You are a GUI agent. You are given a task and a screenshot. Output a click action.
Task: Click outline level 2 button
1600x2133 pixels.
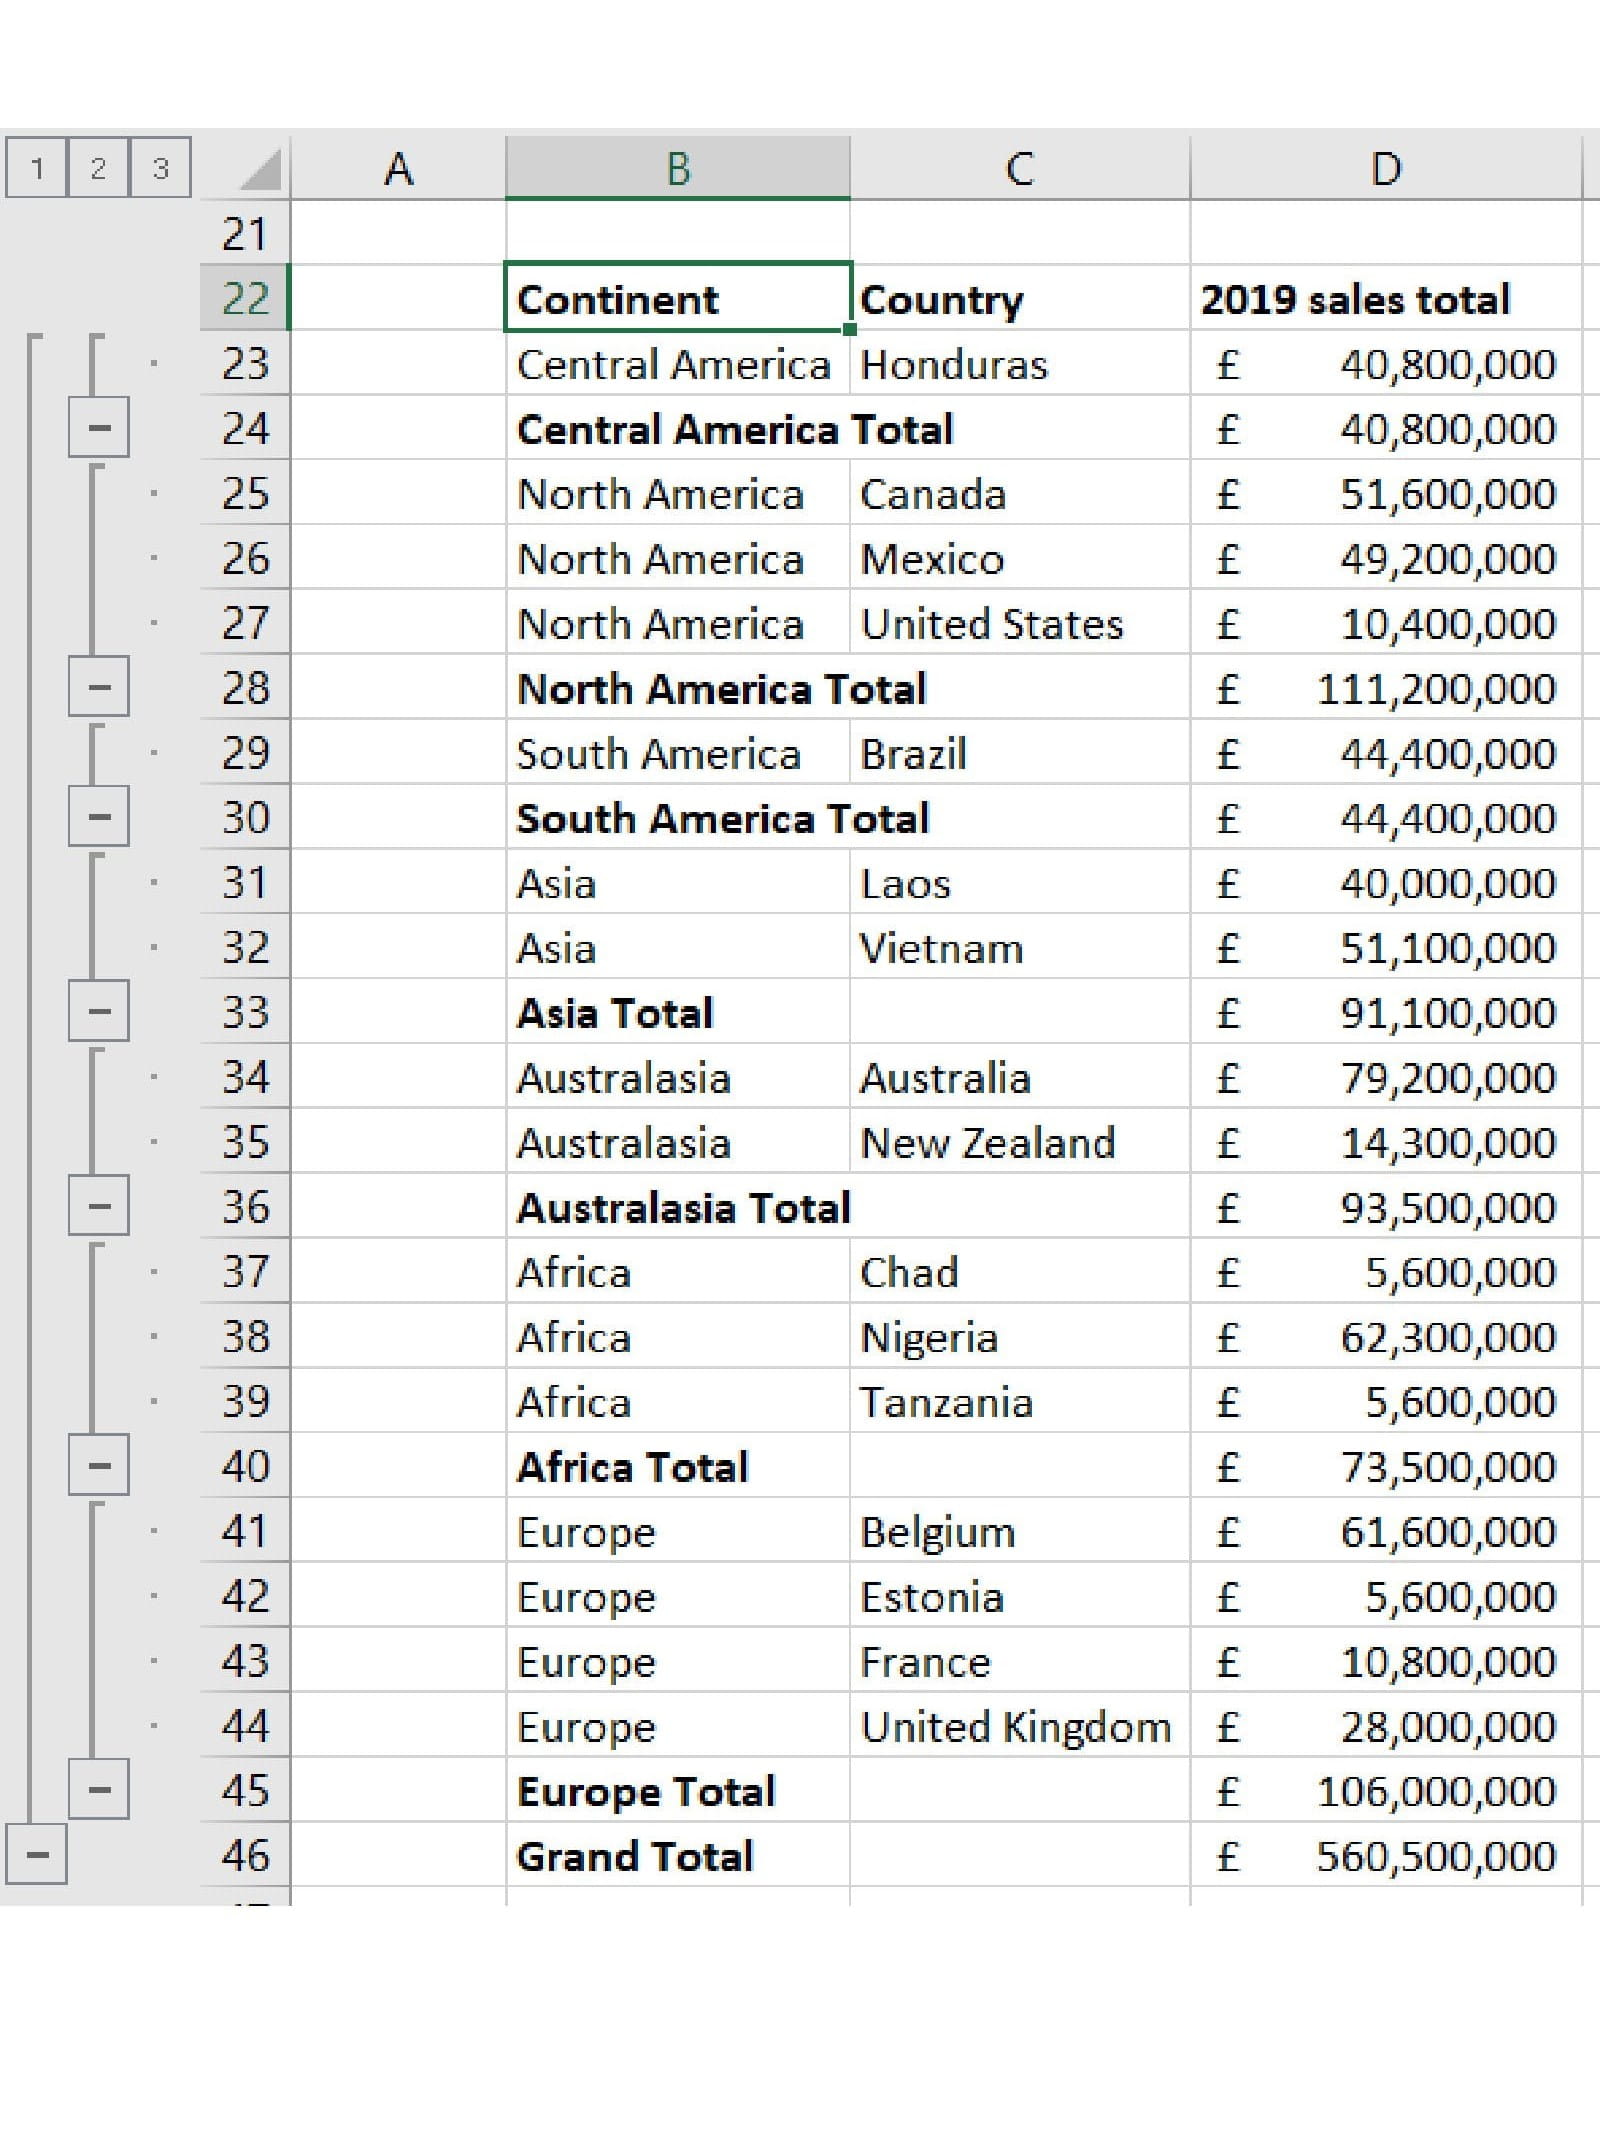98,167
